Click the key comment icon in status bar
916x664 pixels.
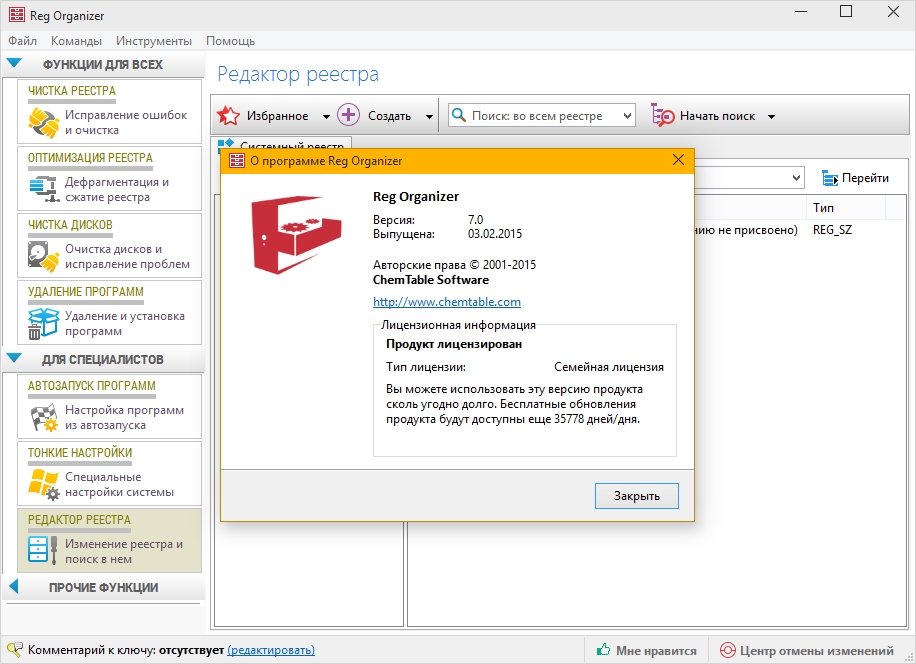tap(14, 649)
